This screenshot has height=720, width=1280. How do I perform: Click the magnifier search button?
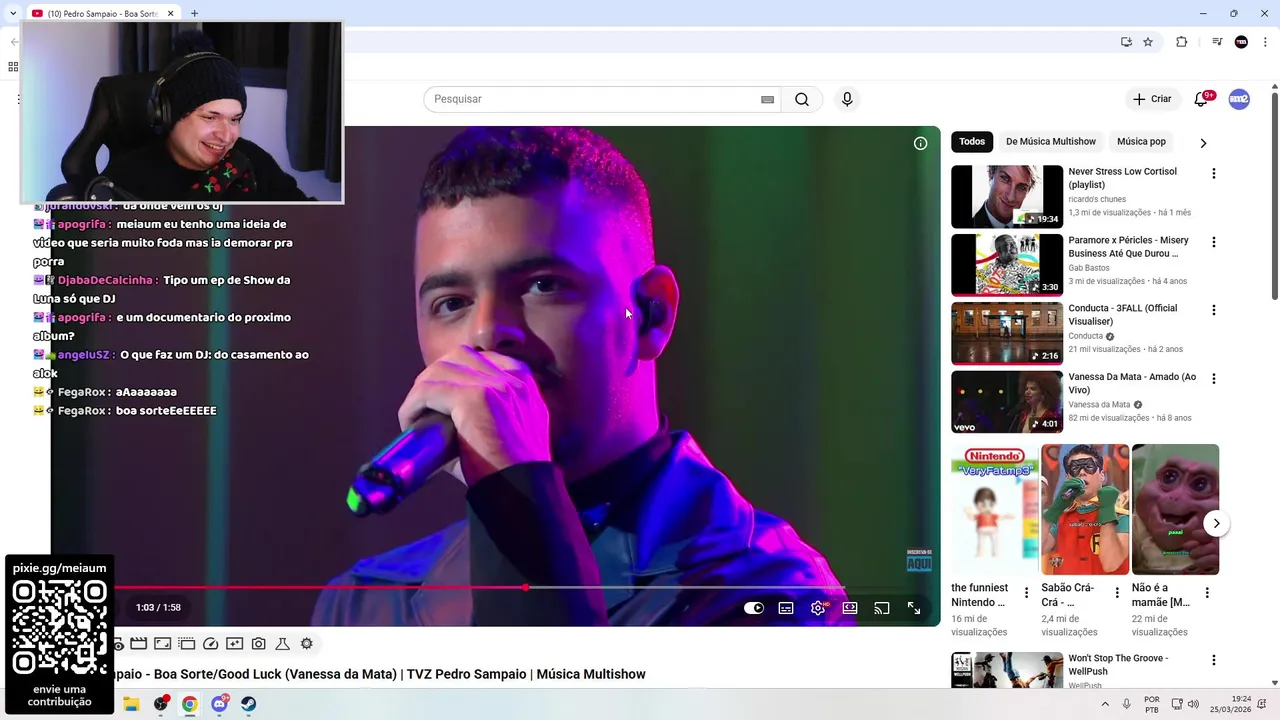coord(802,99)
